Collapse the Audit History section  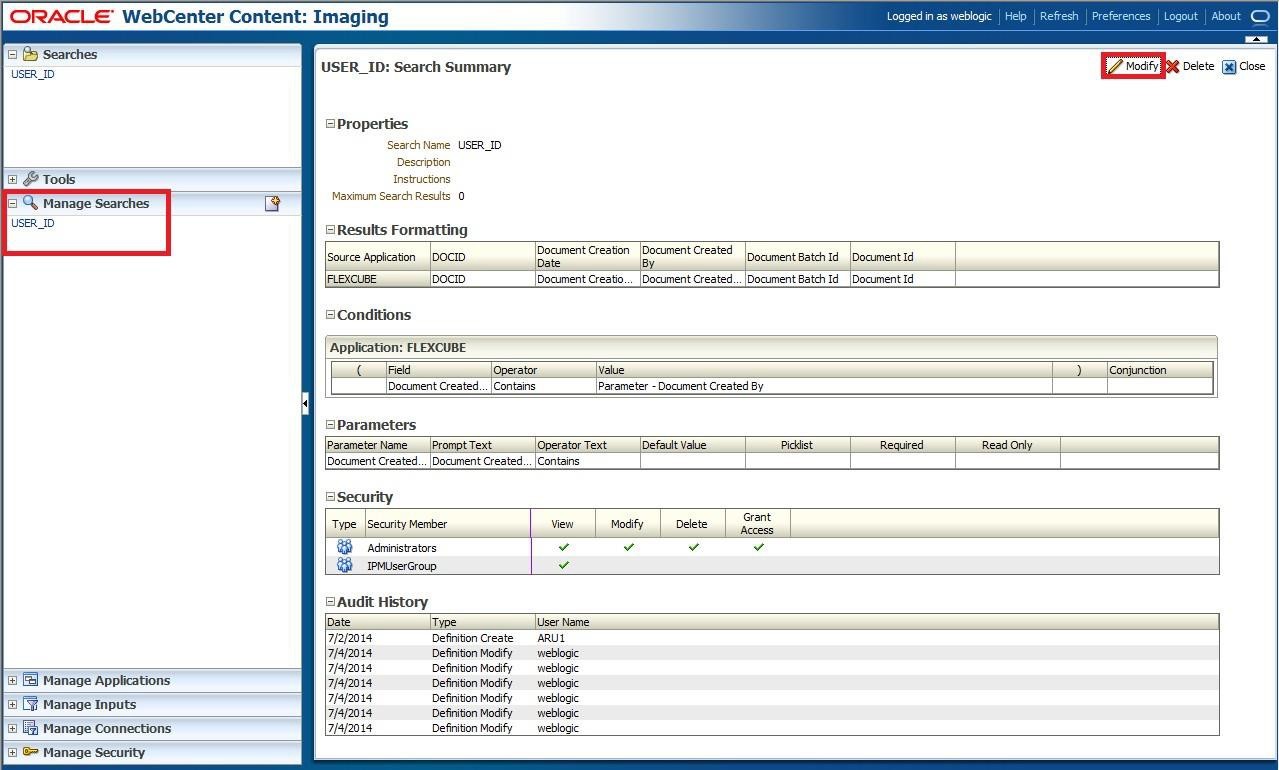tap(331, 602)
